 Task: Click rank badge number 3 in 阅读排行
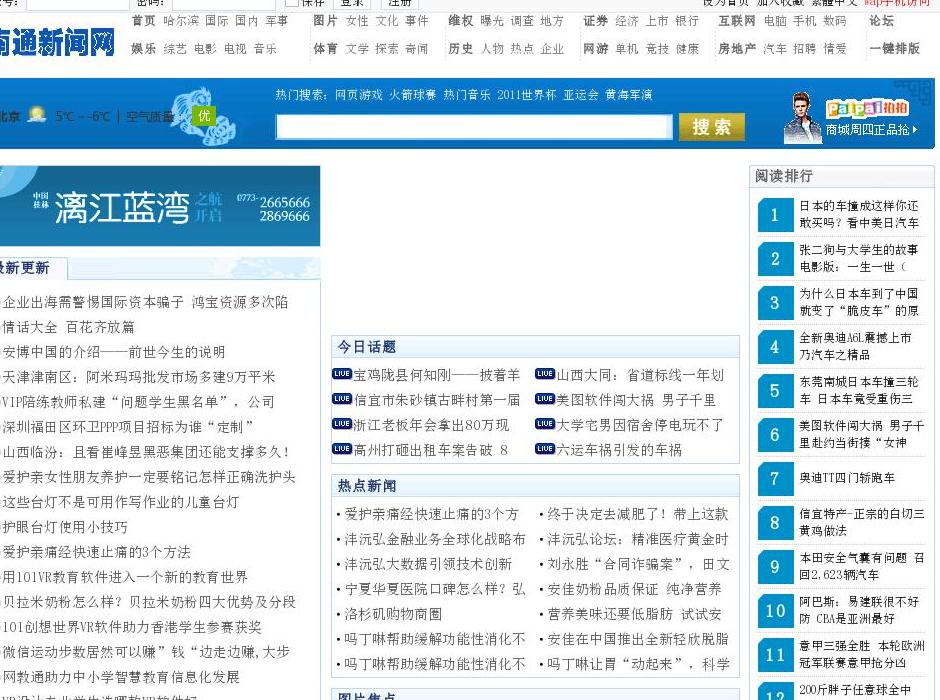point(775,303)
